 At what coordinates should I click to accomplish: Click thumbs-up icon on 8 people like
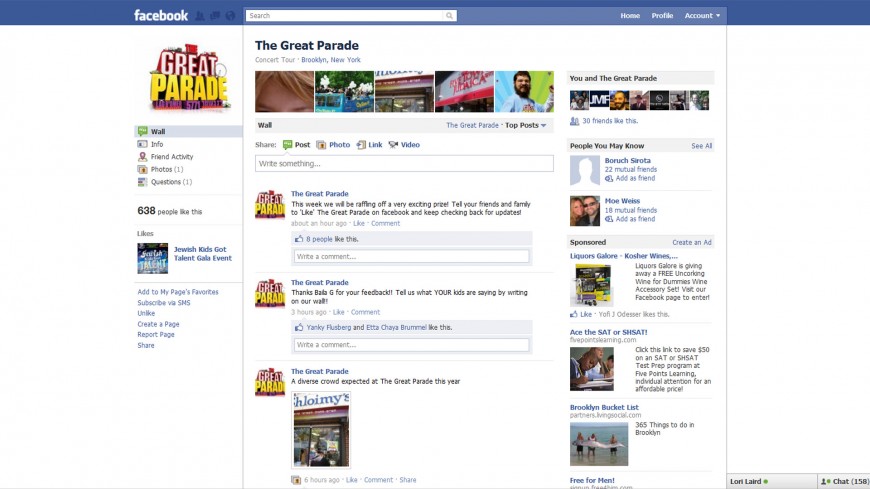[299, 239]
